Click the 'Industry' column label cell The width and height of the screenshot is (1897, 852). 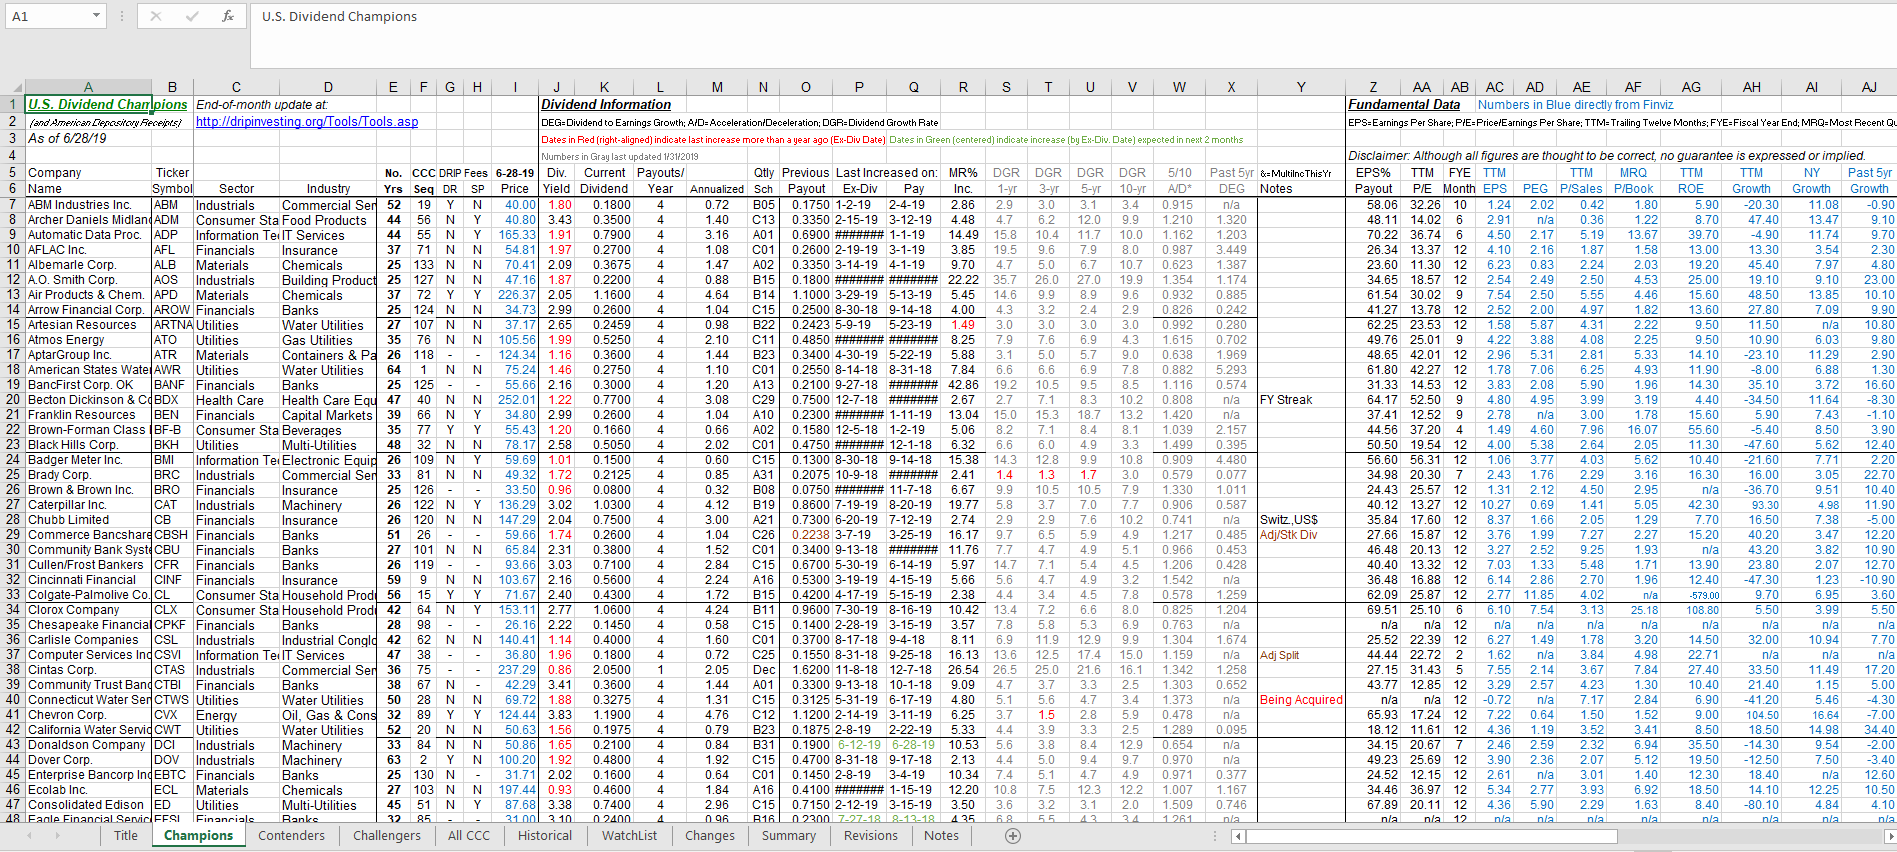click(x=328, y=189)
